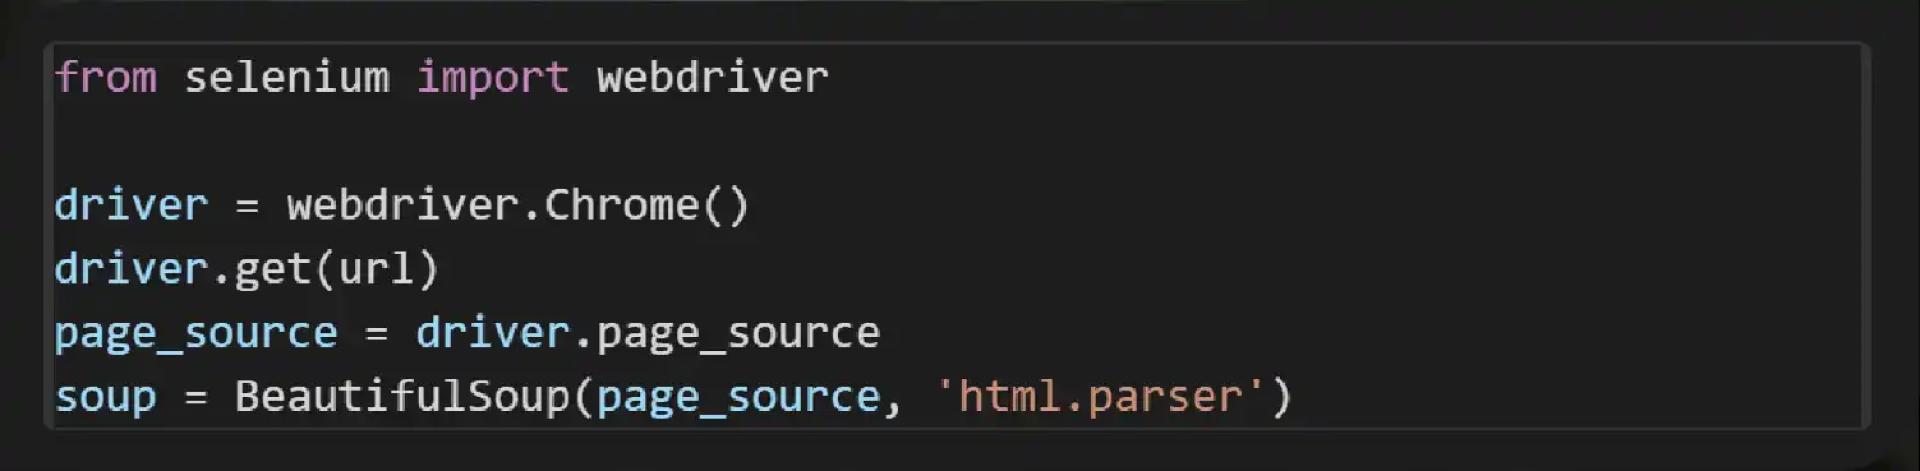Click the equals sign on the soup line
The width and height of the screenshot is (1920, 471).
(x=196, y=397)
